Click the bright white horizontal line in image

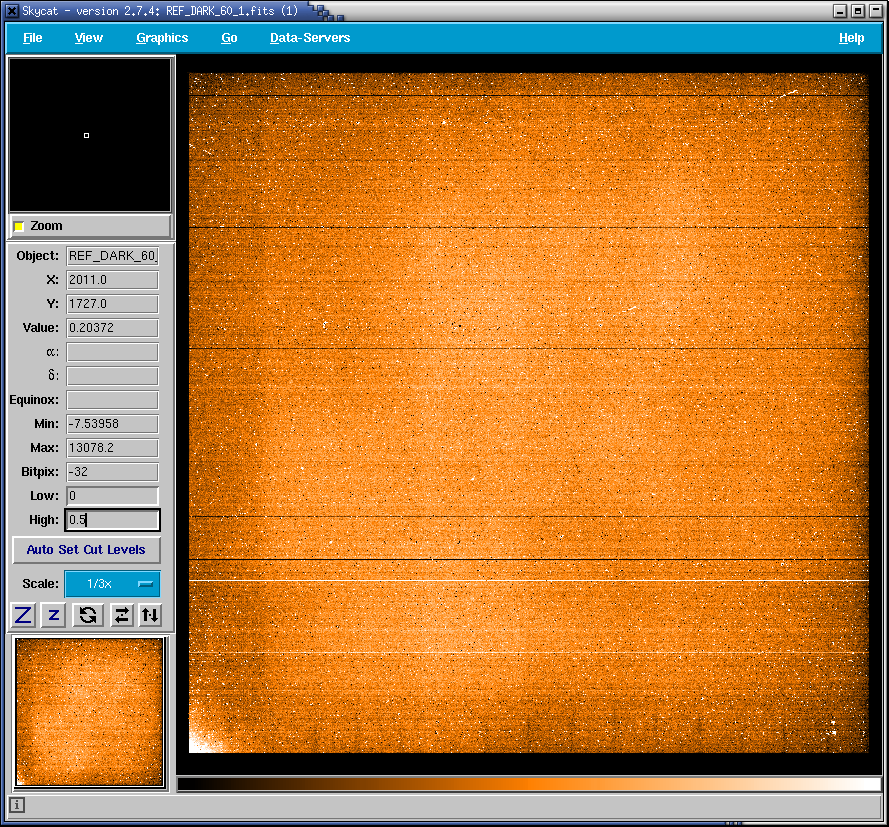(x=528, y=581)
